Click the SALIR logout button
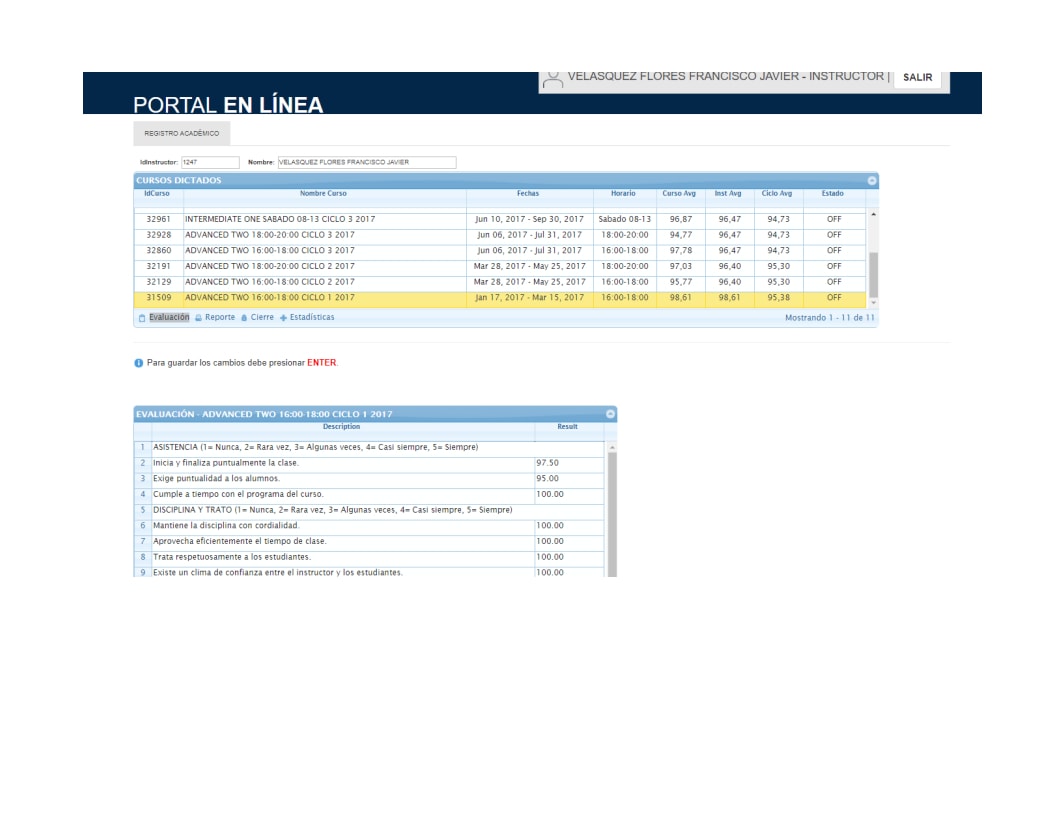Viewport: 1055px width, 815px height. pos(917,77)
